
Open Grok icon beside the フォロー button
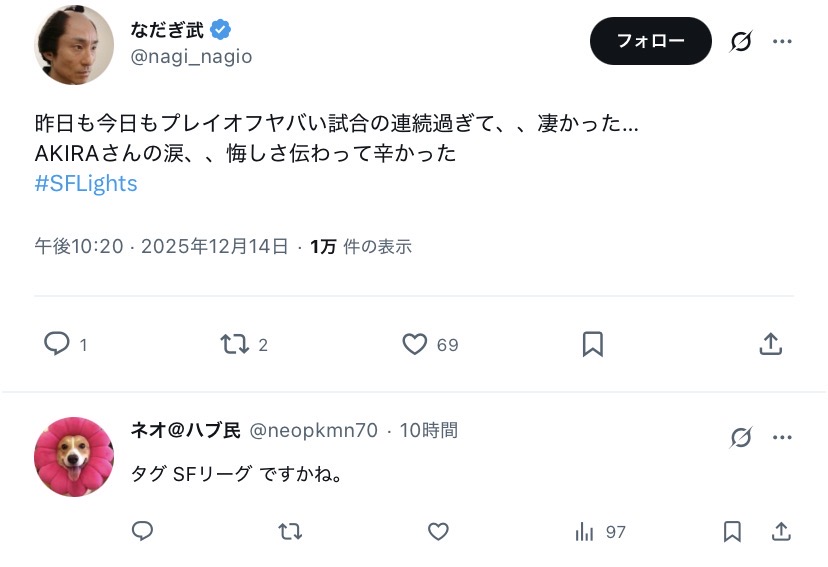(x=741, y=41)
